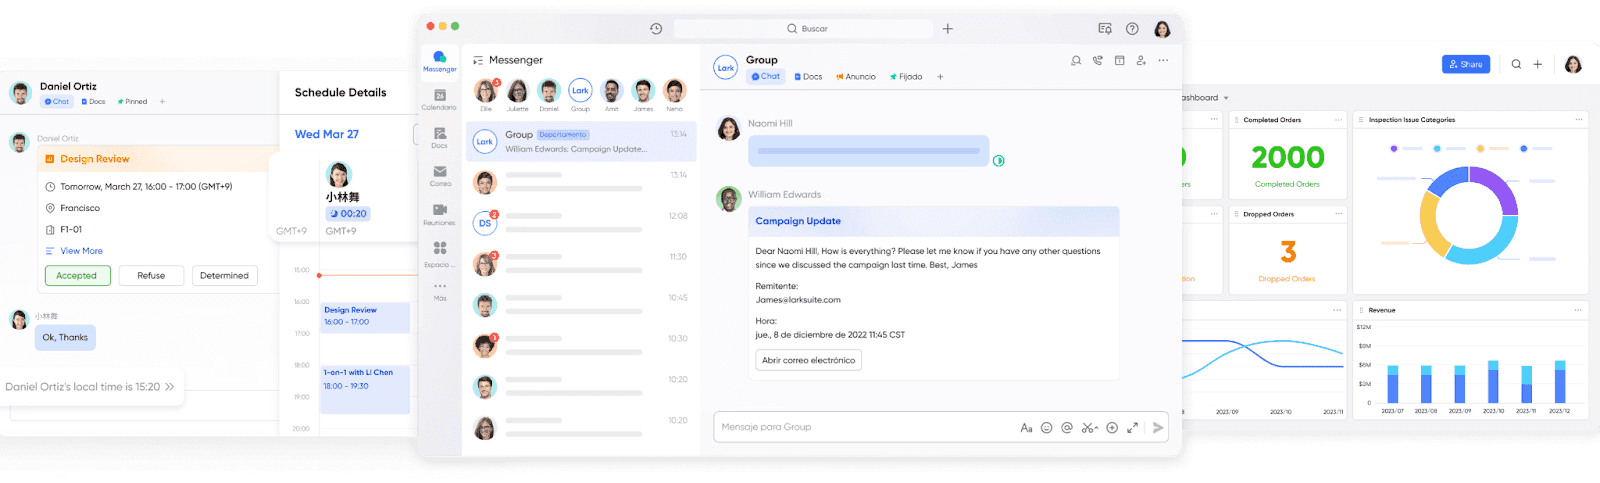
Task: Open the text formatting Aa icon
Action: coord(1026,428)
